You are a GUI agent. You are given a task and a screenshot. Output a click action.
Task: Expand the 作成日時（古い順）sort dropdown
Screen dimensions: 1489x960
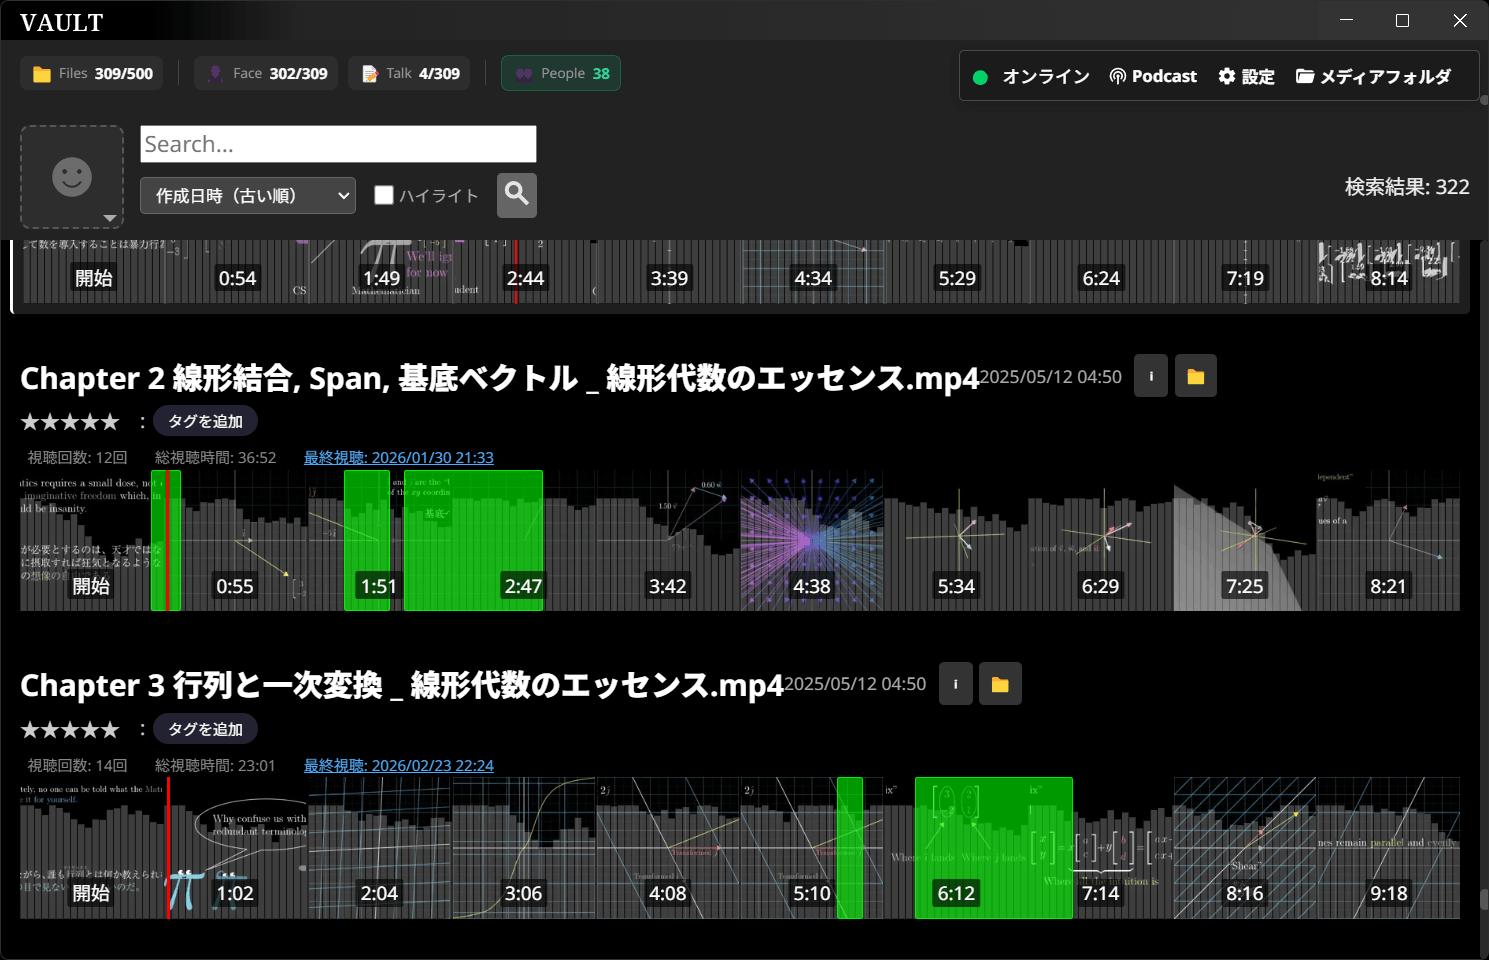[x=248, y=196]
